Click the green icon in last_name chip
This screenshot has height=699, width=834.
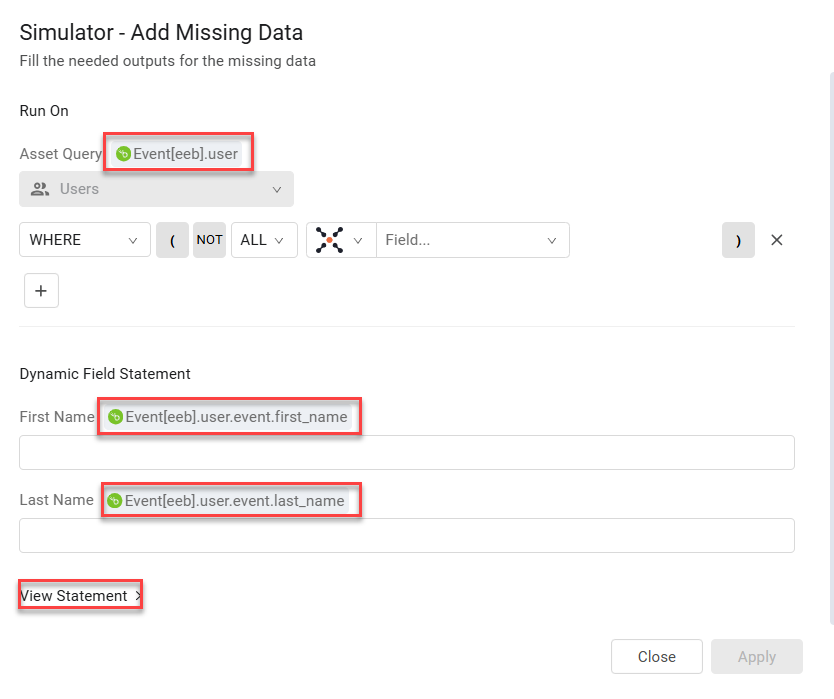(x=114, y=501)
